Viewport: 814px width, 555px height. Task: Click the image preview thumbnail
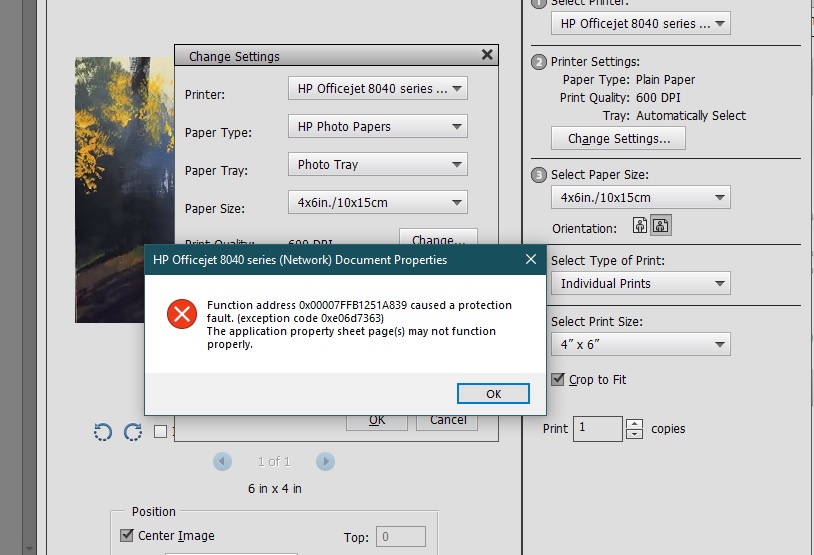125,189
